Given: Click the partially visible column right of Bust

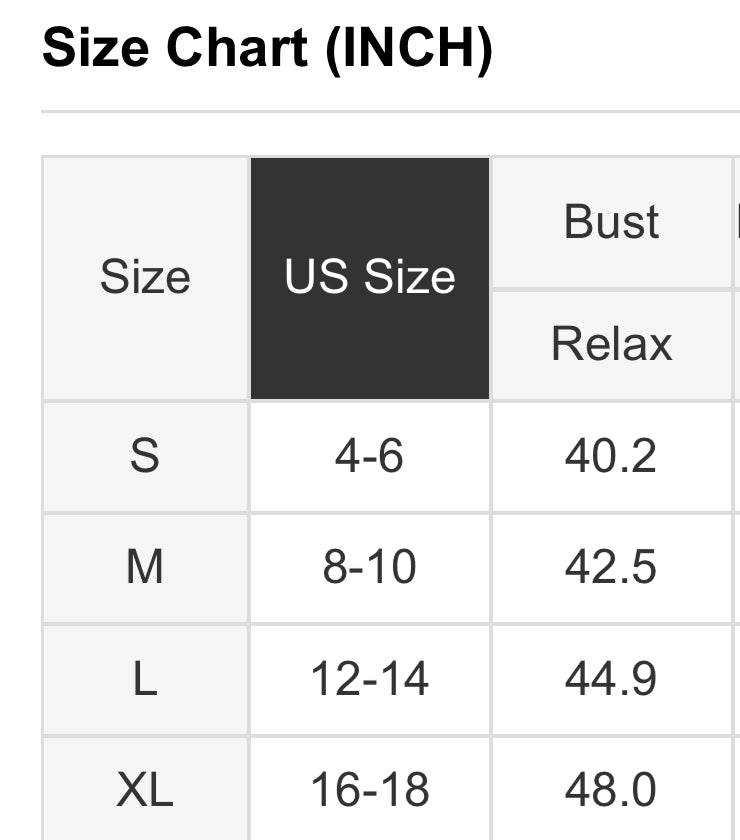Looking at the screenshot, I should 738,222.
